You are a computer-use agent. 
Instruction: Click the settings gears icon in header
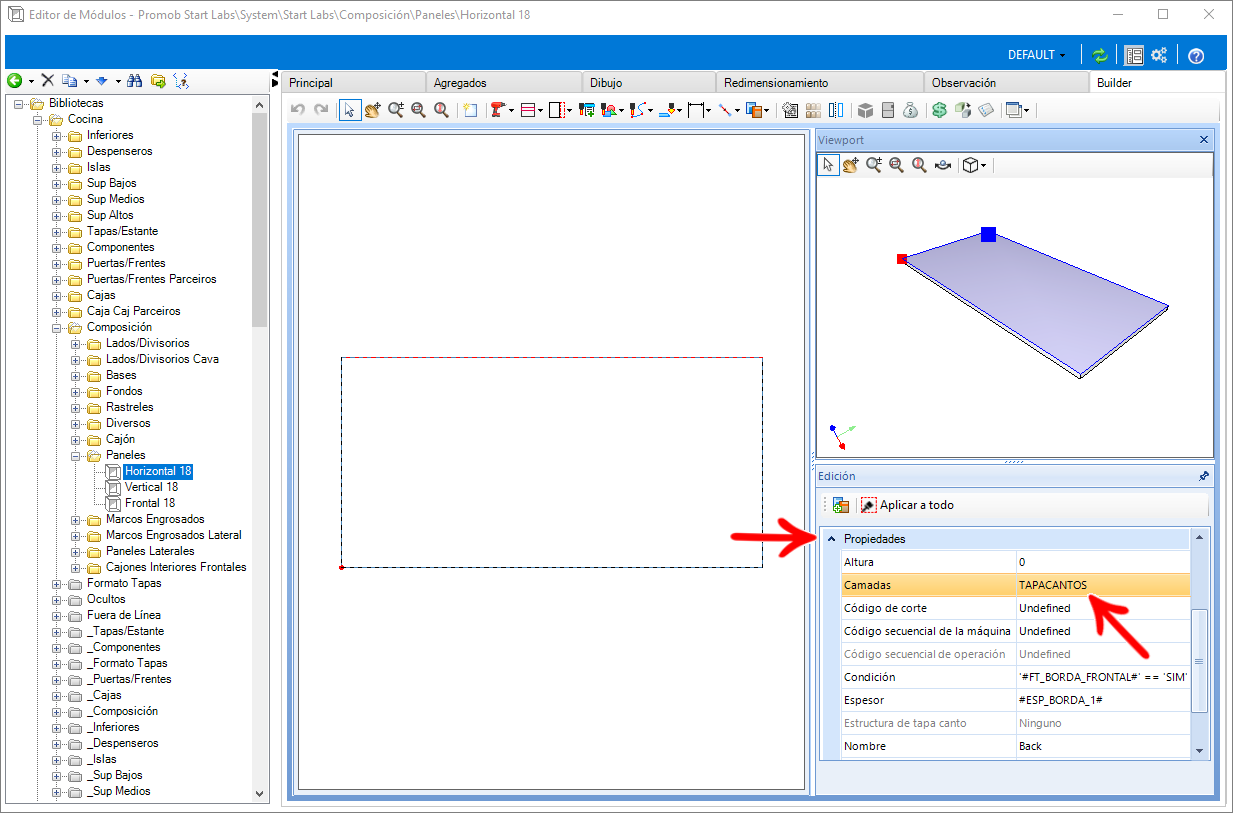(1160, 55)
